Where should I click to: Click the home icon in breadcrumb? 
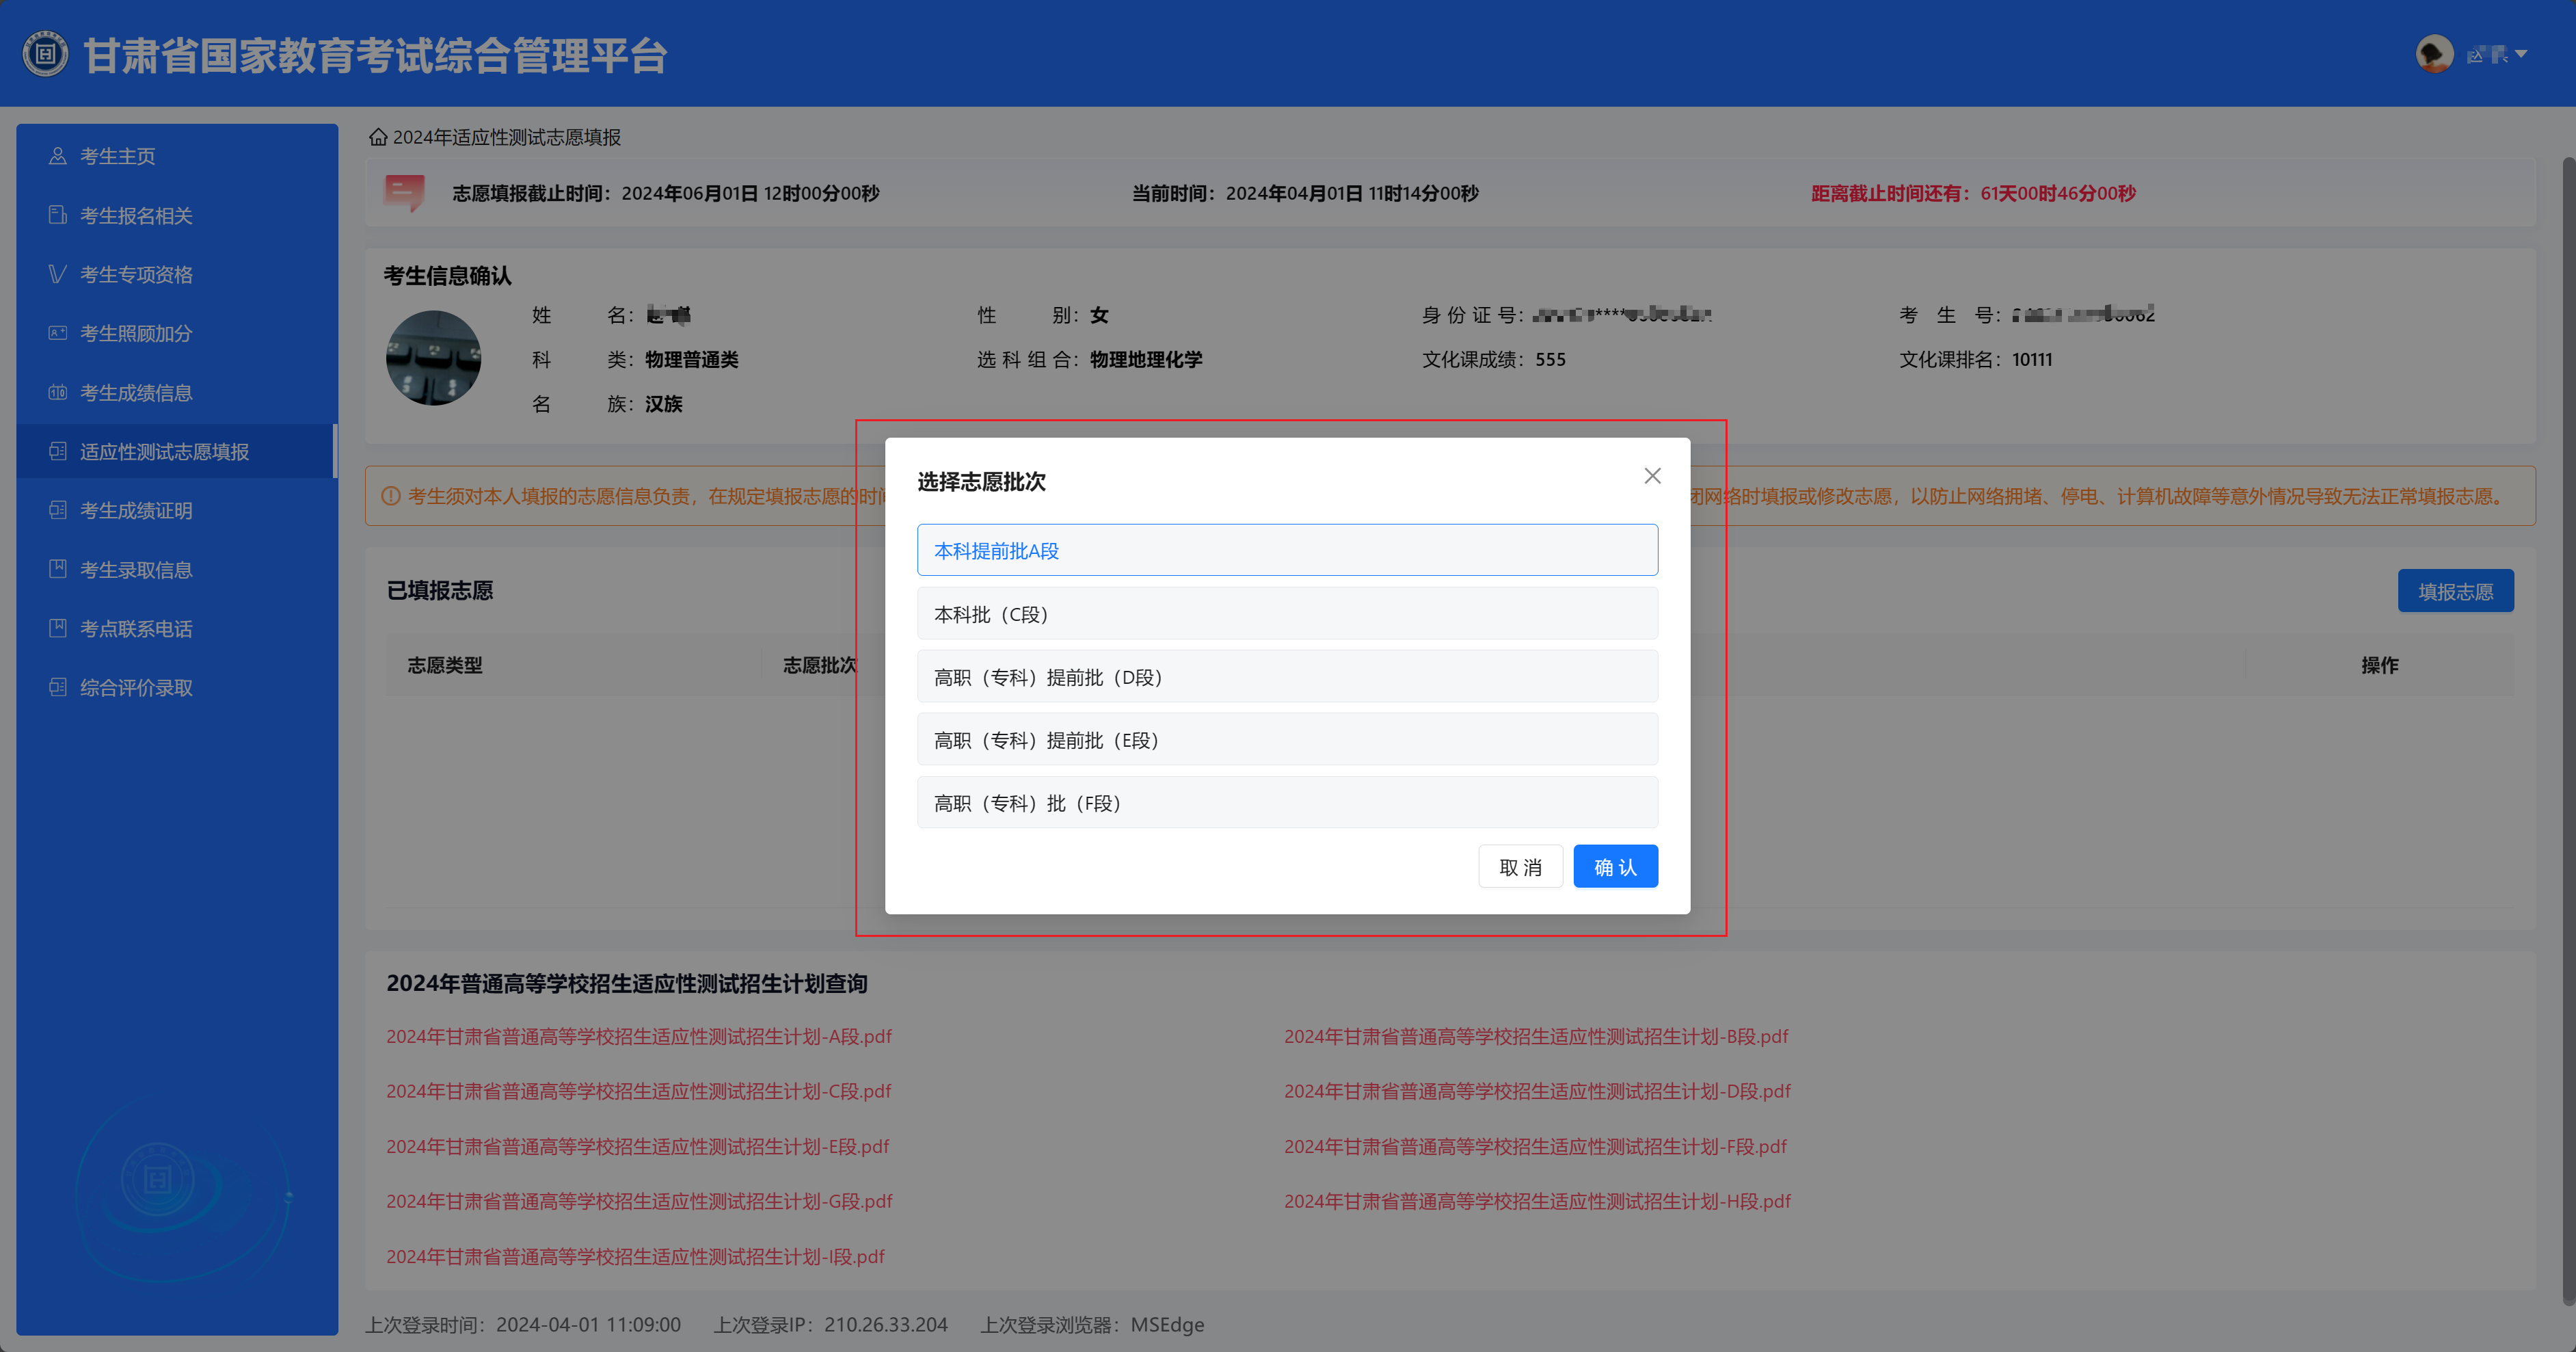coord(378,137)
